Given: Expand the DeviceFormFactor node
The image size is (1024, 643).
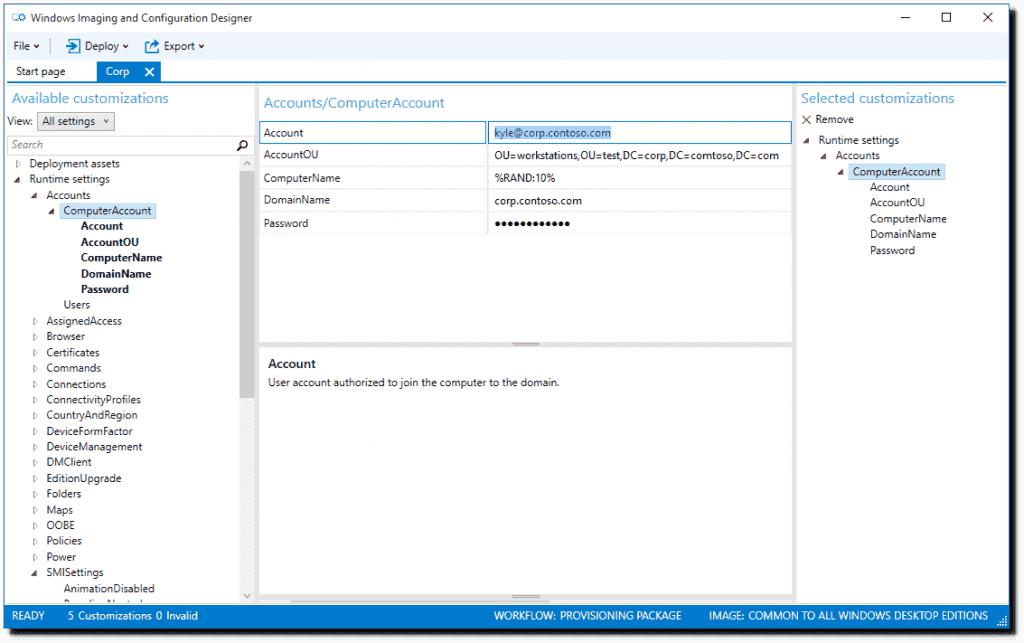Looking at the screenshot, I should click(x=35, y=431).
